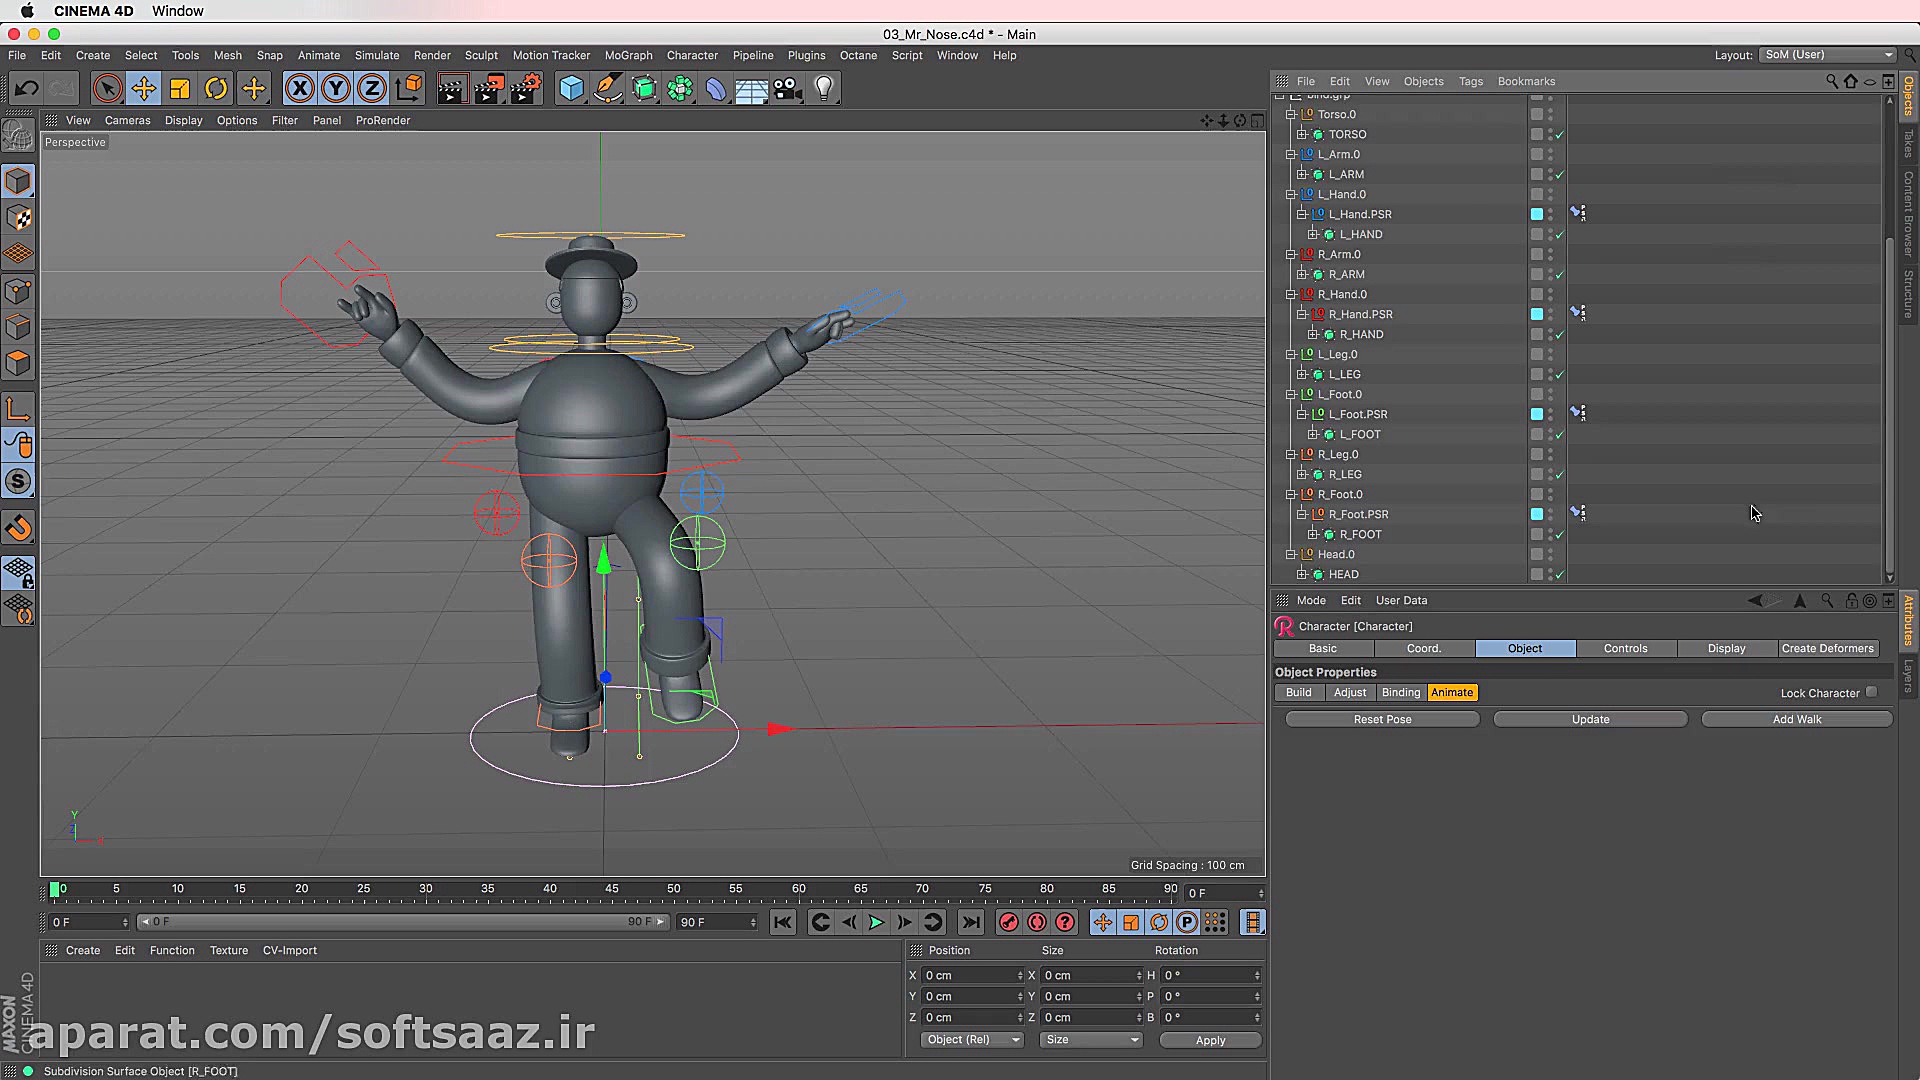Image resolution: width=1920 pixels, height=1080 pixels.
Task: Open the Object (Rel) dropdown
Action: [970, 1040]
